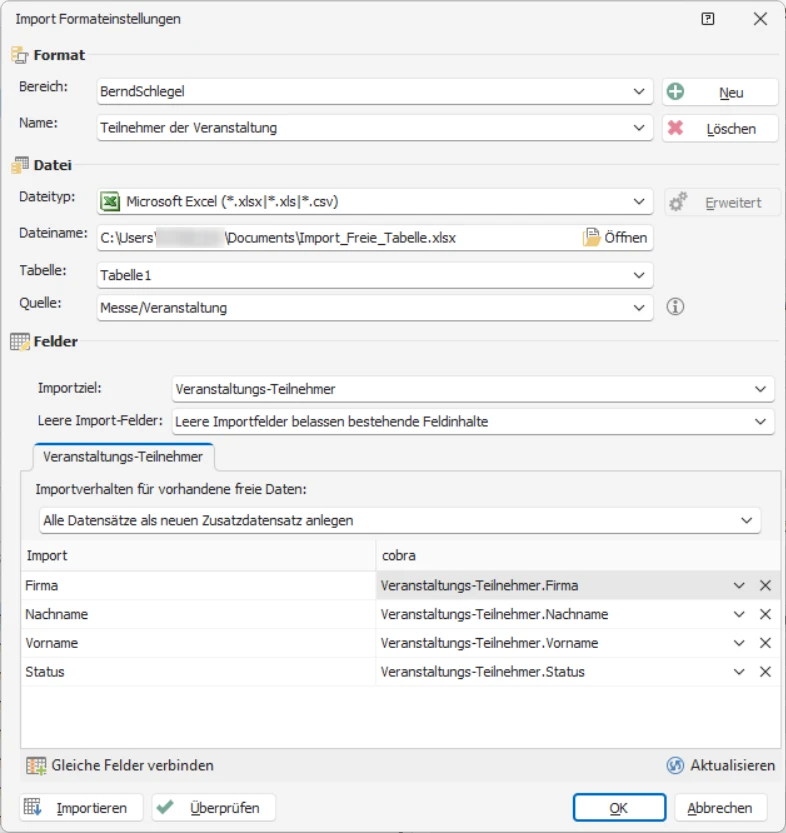786x833 pixels.
Task: Open the dialog help question mark
Action: pyautogui.click(x=709, y=18)
